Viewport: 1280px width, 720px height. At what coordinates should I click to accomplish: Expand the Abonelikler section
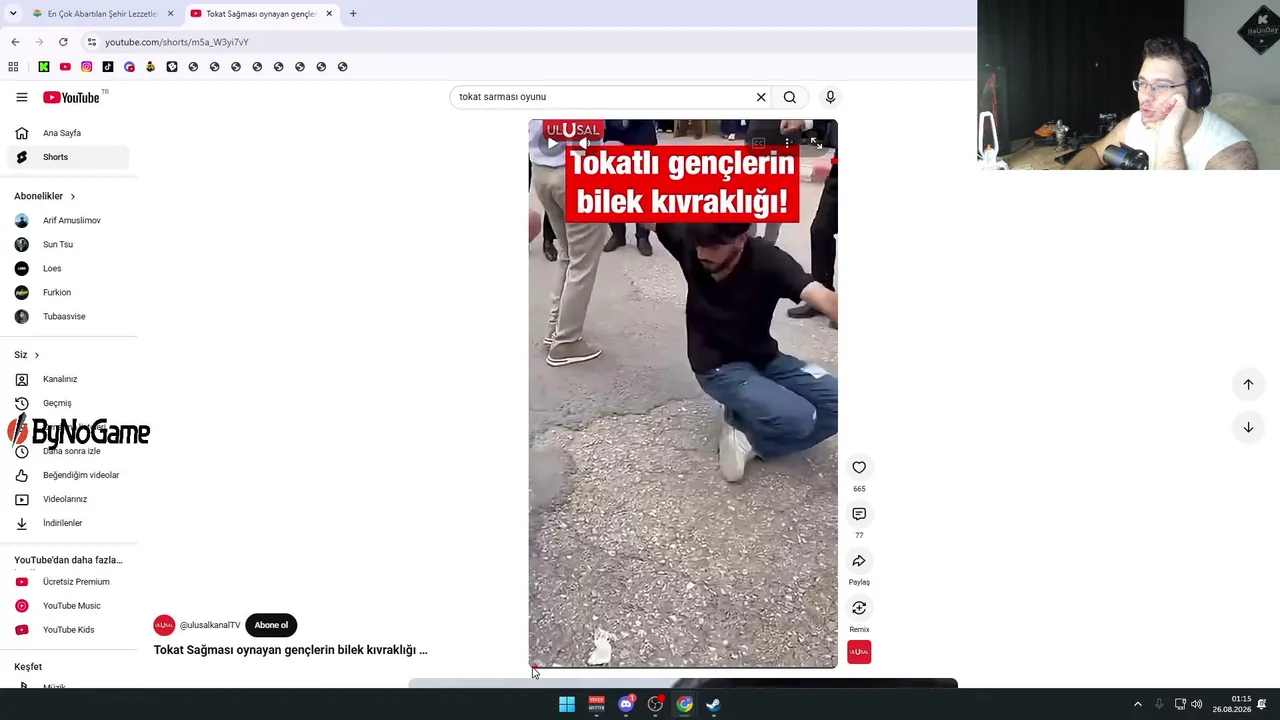(45, 196)
